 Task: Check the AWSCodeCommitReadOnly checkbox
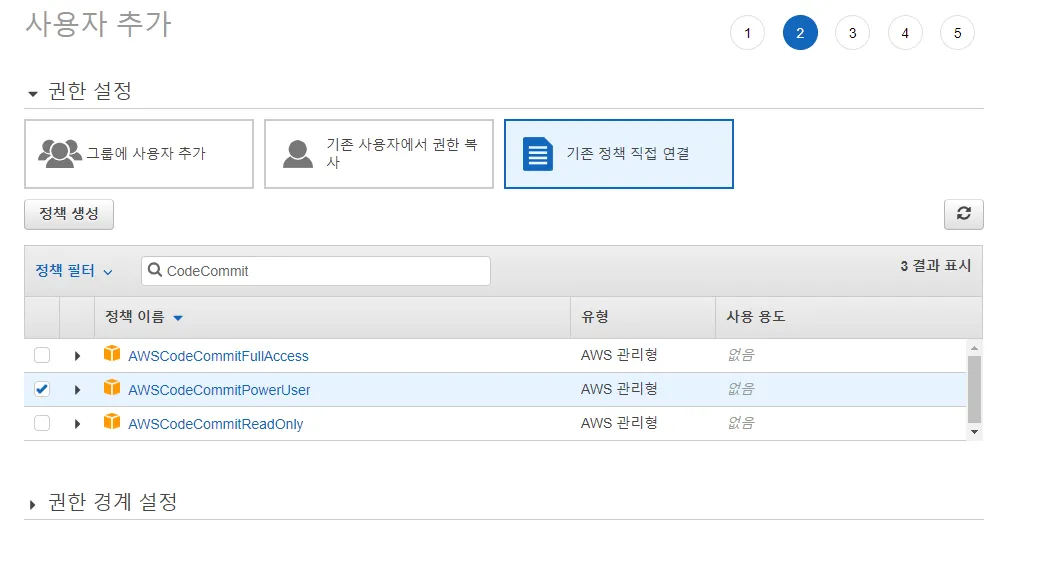tap(42, 423)
